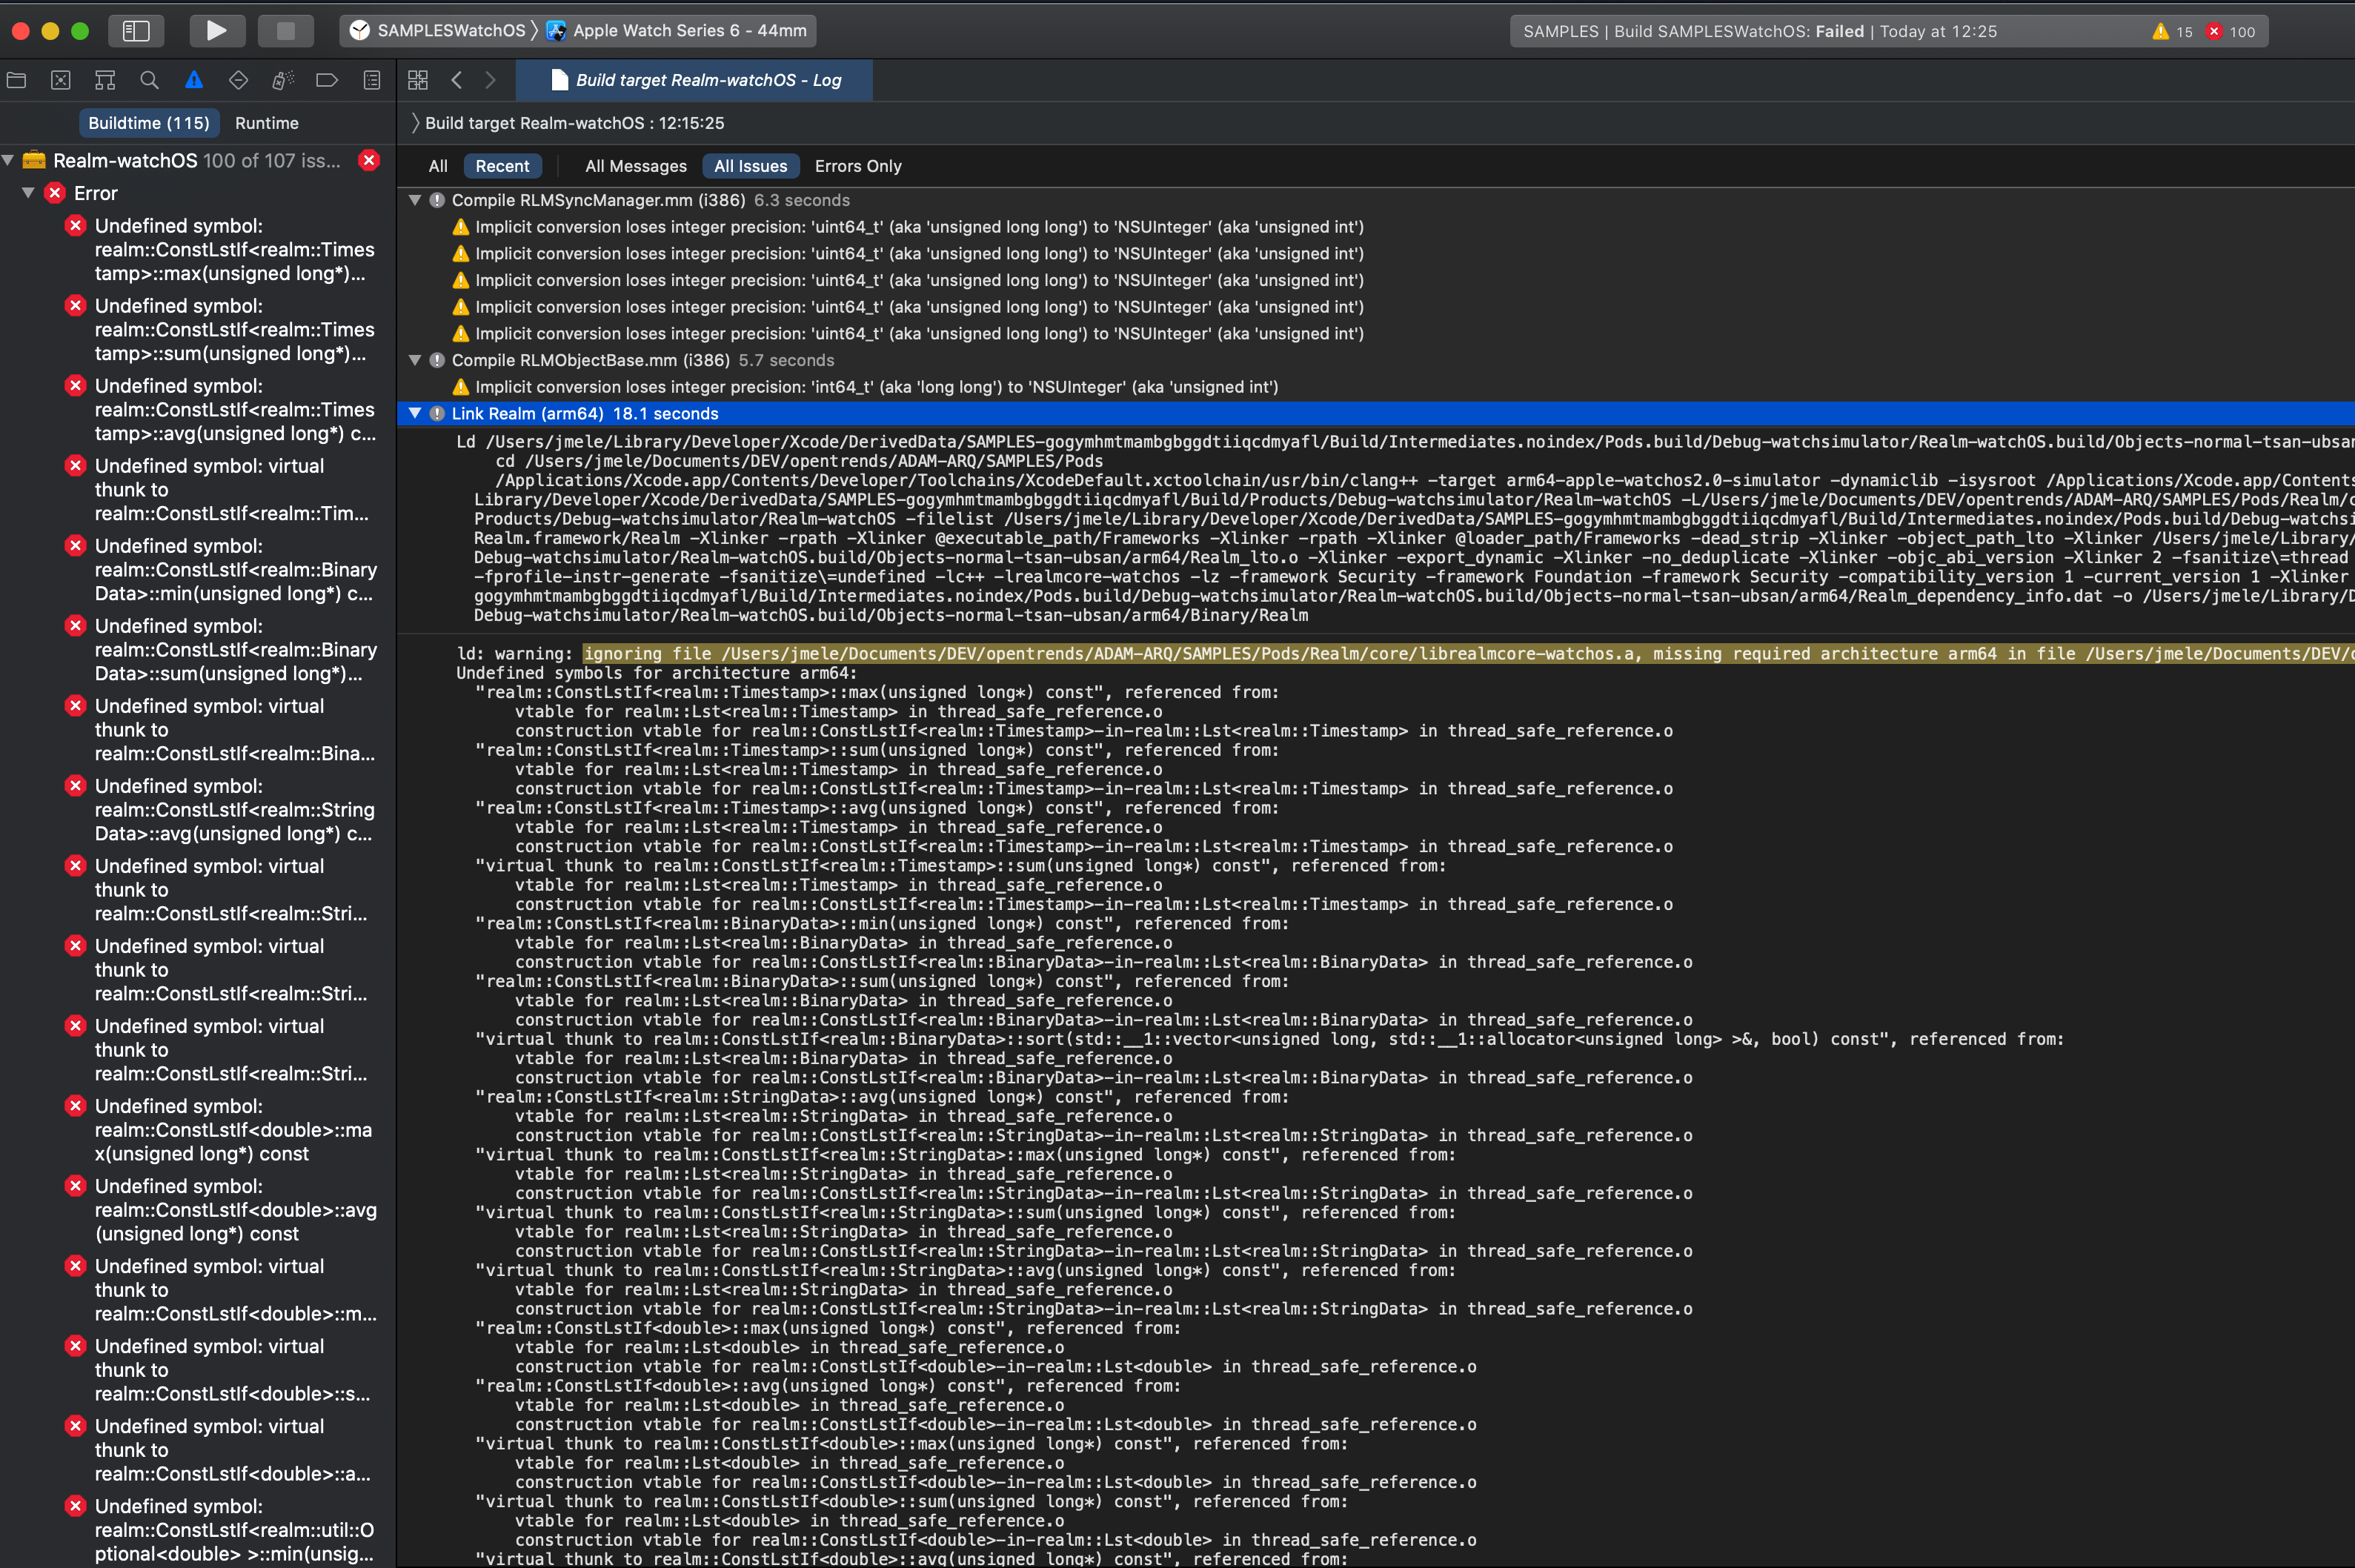2355x1568 pixels.
Task: Click the Run (play) build button
Action: point(217,31)
